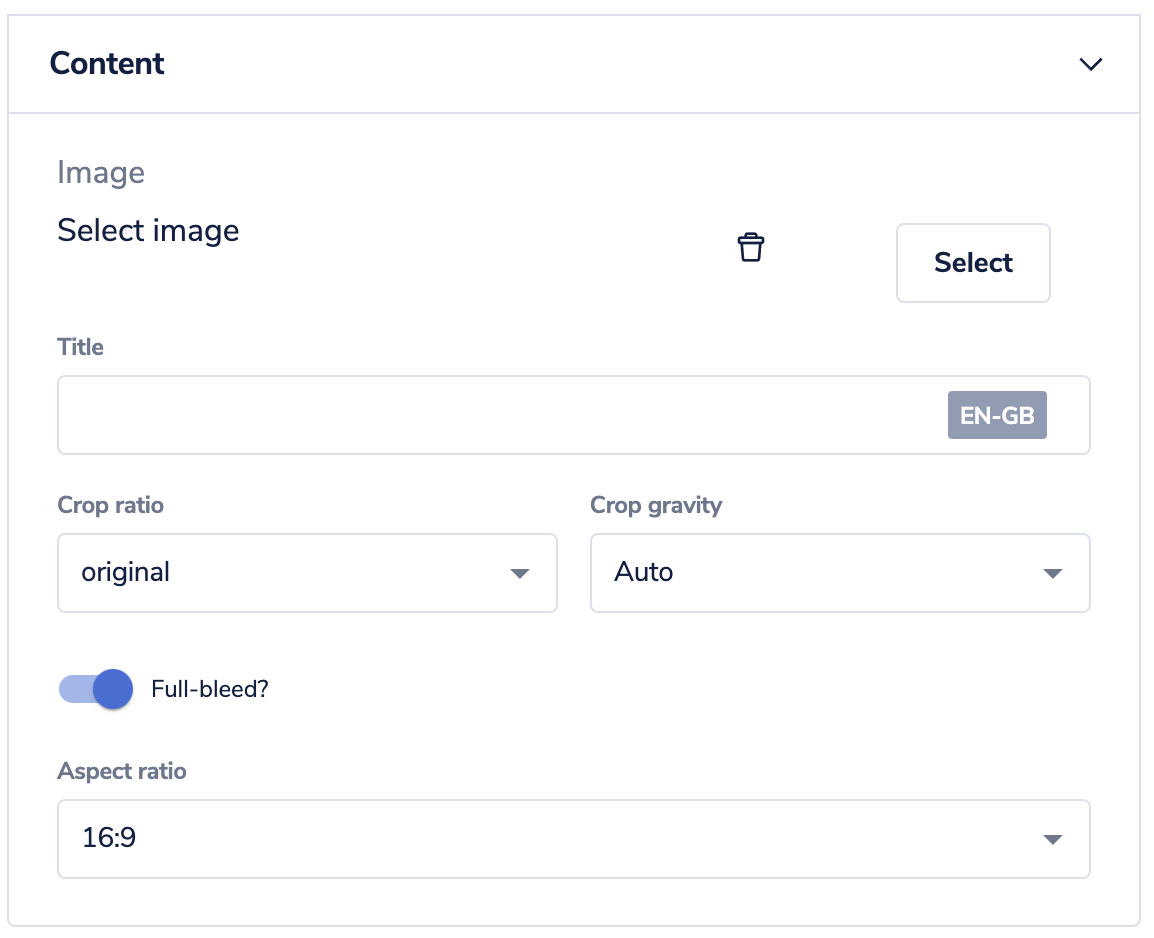Click the '16:9' aspect ratio value

pos(109,838)
